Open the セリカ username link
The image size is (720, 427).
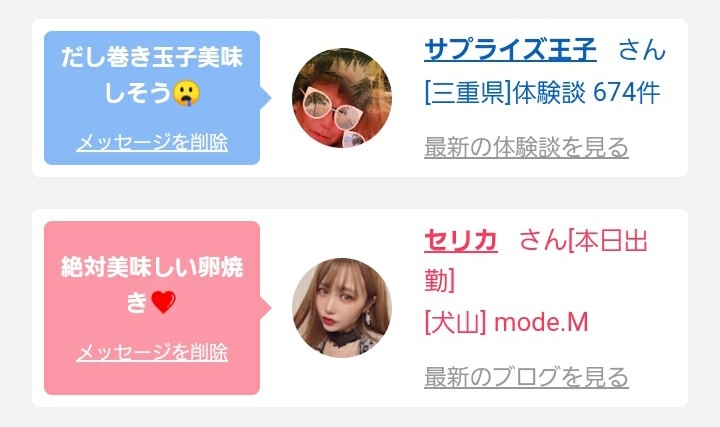click(x=461, y=240)
